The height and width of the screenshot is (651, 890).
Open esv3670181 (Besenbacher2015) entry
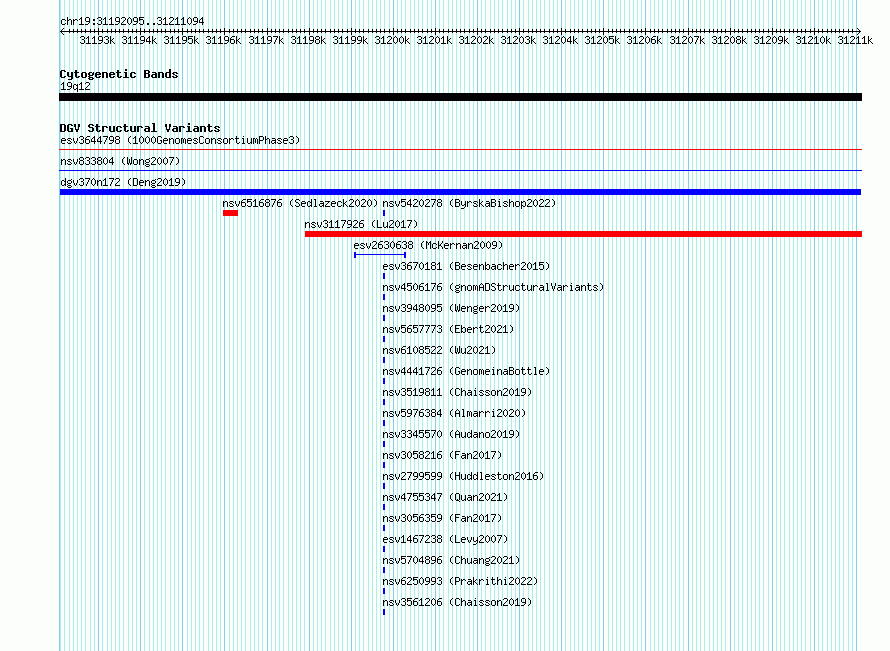point(466,266)
